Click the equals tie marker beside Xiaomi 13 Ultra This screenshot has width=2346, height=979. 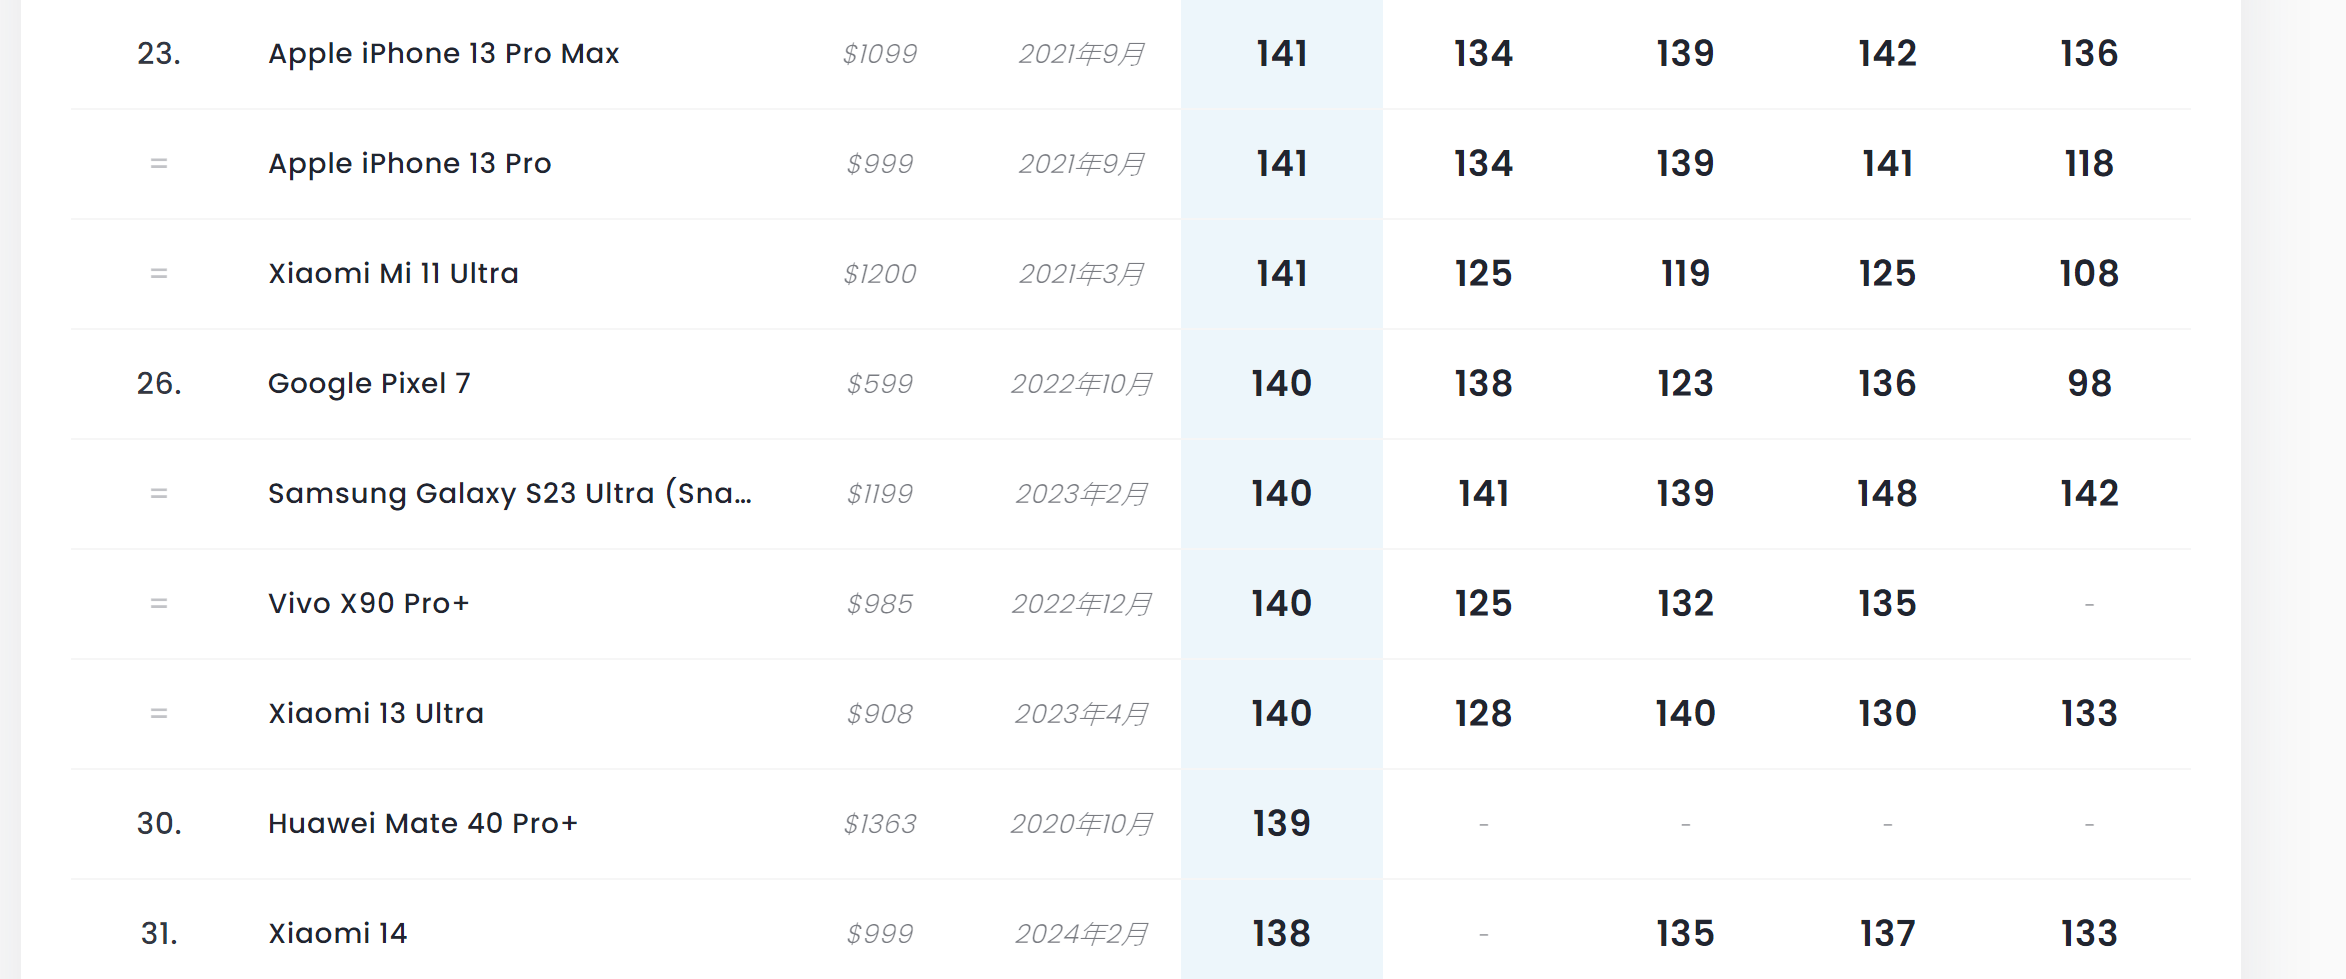click(x=159, y=713)
